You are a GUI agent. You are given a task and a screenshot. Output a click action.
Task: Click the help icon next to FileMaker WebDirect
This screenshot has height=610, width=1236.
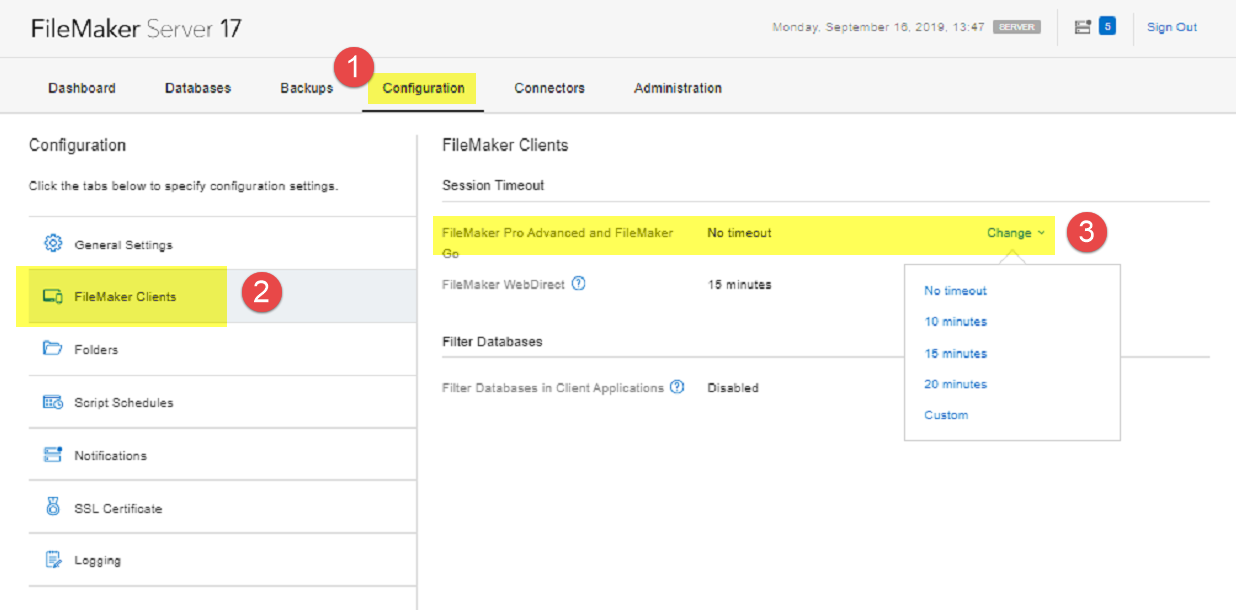(x=578, y=284)
